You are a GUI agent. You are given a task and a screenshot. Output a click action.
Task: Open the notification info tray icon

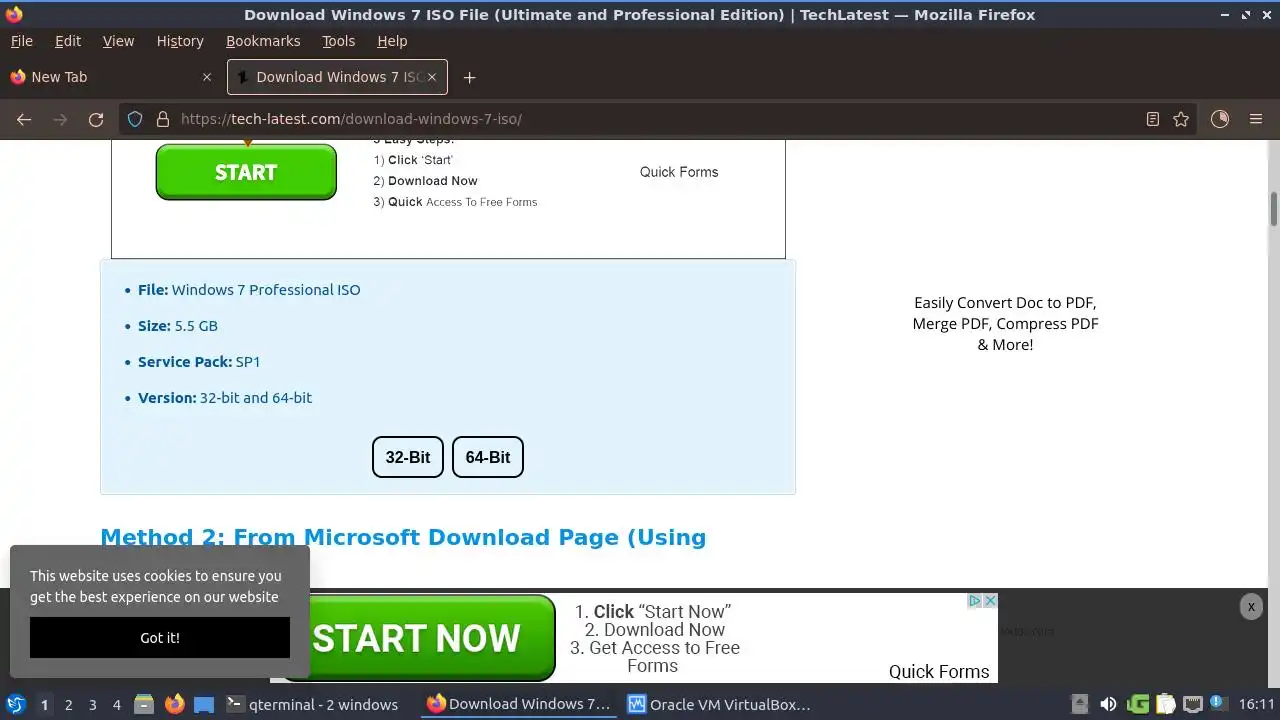pos(1219,704)
